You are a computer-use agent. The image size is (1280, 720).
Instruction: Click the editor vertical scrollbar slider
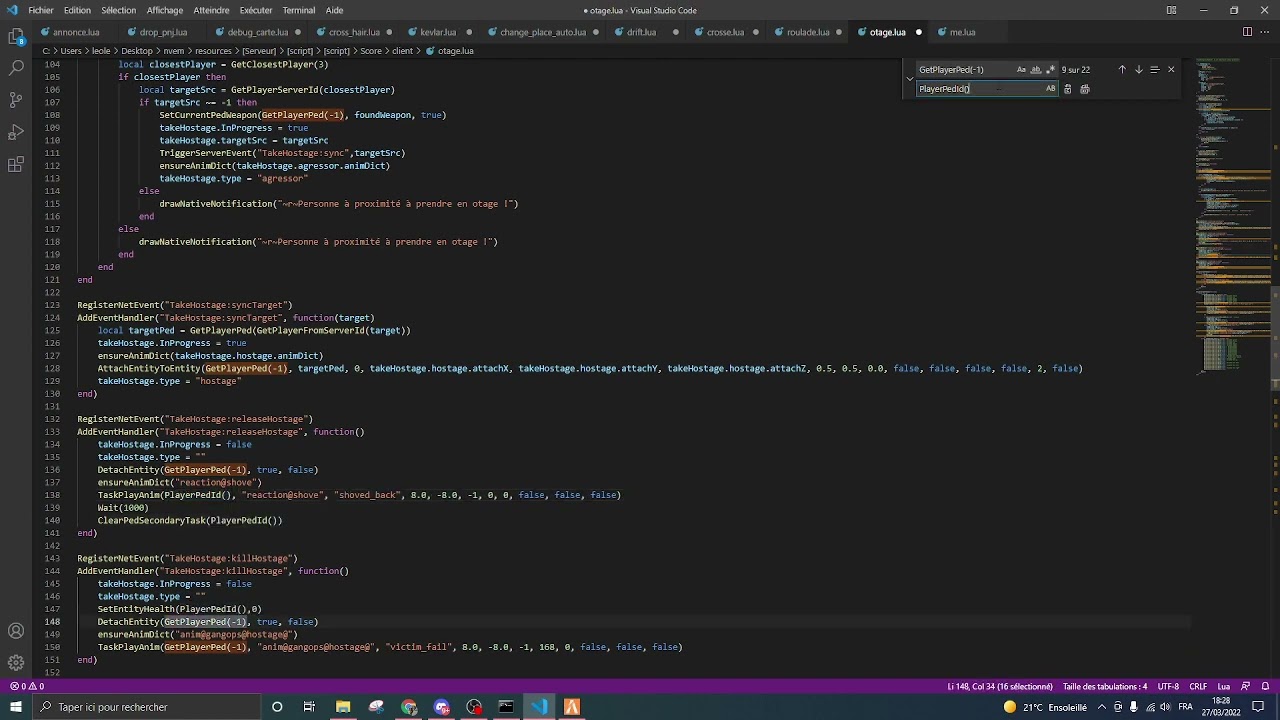(x=1275, y=338)
